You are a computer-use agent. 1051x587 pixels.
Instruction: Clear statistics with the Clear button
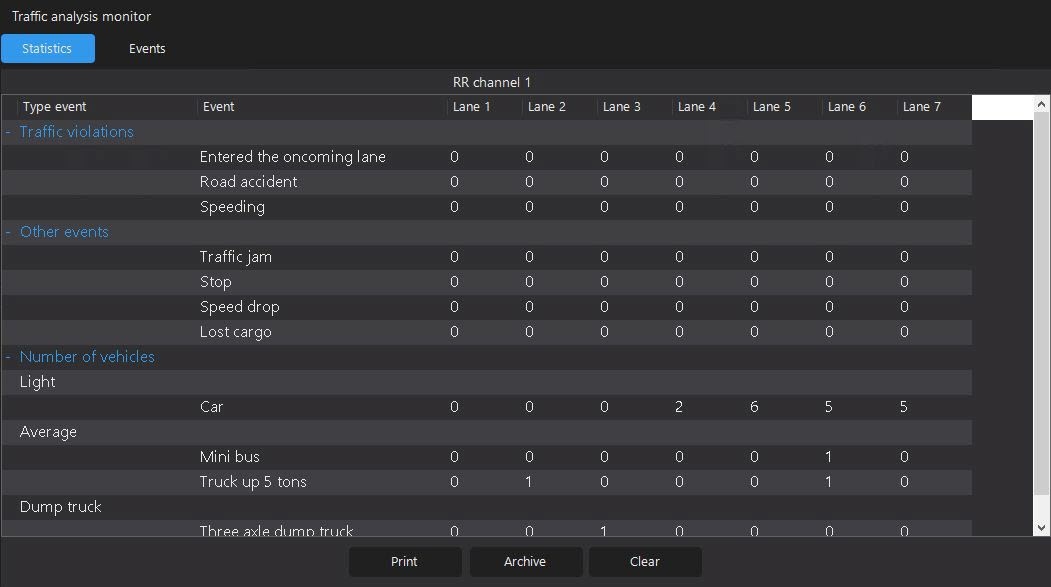645,562
